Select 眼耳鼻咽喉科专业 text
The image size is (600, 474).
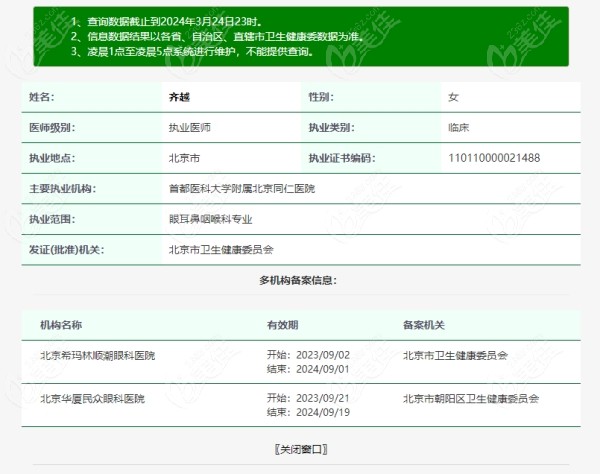[x=210, y=219]
